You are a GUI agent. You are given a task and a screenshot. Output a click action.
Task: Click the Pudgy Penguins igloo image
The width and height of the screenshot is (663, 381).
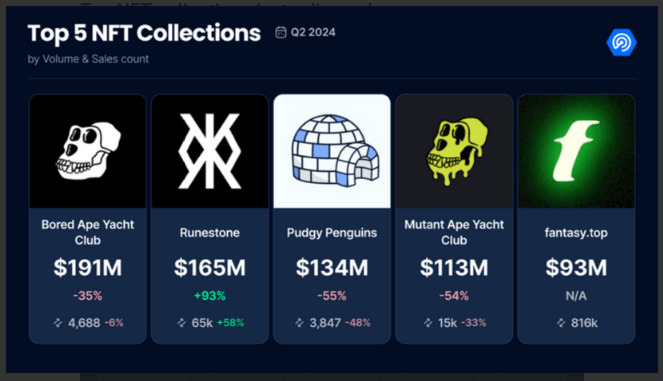(x=332, y=151)
